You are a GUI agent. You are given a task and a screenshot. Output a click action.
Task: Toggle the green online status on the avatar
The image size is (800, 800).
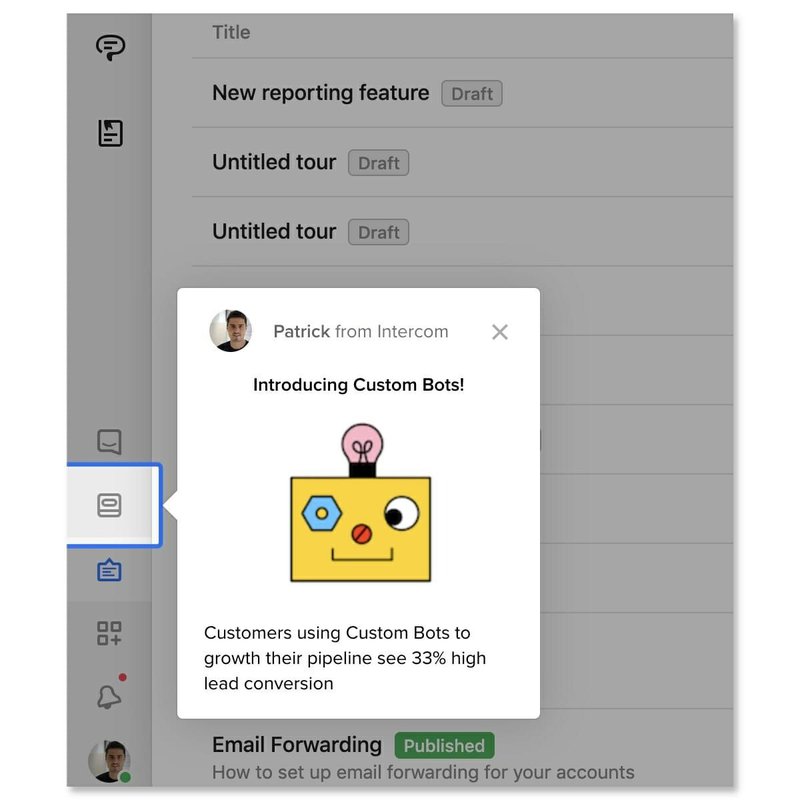(x=126, y=777)
